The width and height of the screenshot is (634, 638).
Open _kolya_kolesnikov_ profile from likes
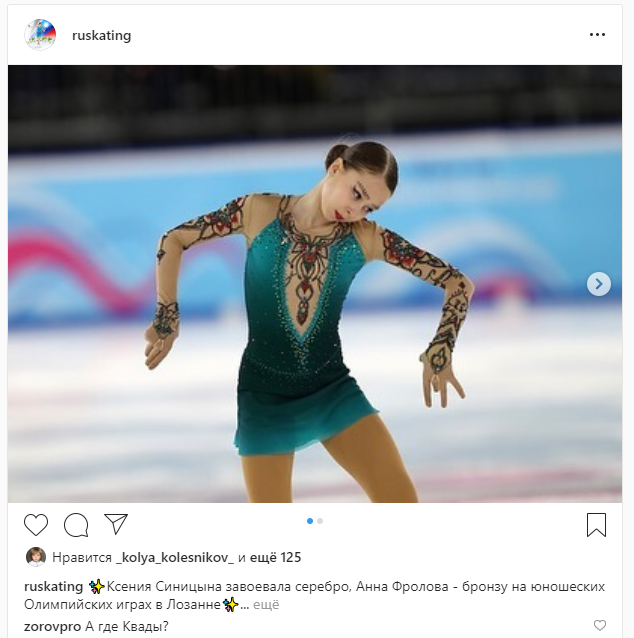(x=175, y=557)
